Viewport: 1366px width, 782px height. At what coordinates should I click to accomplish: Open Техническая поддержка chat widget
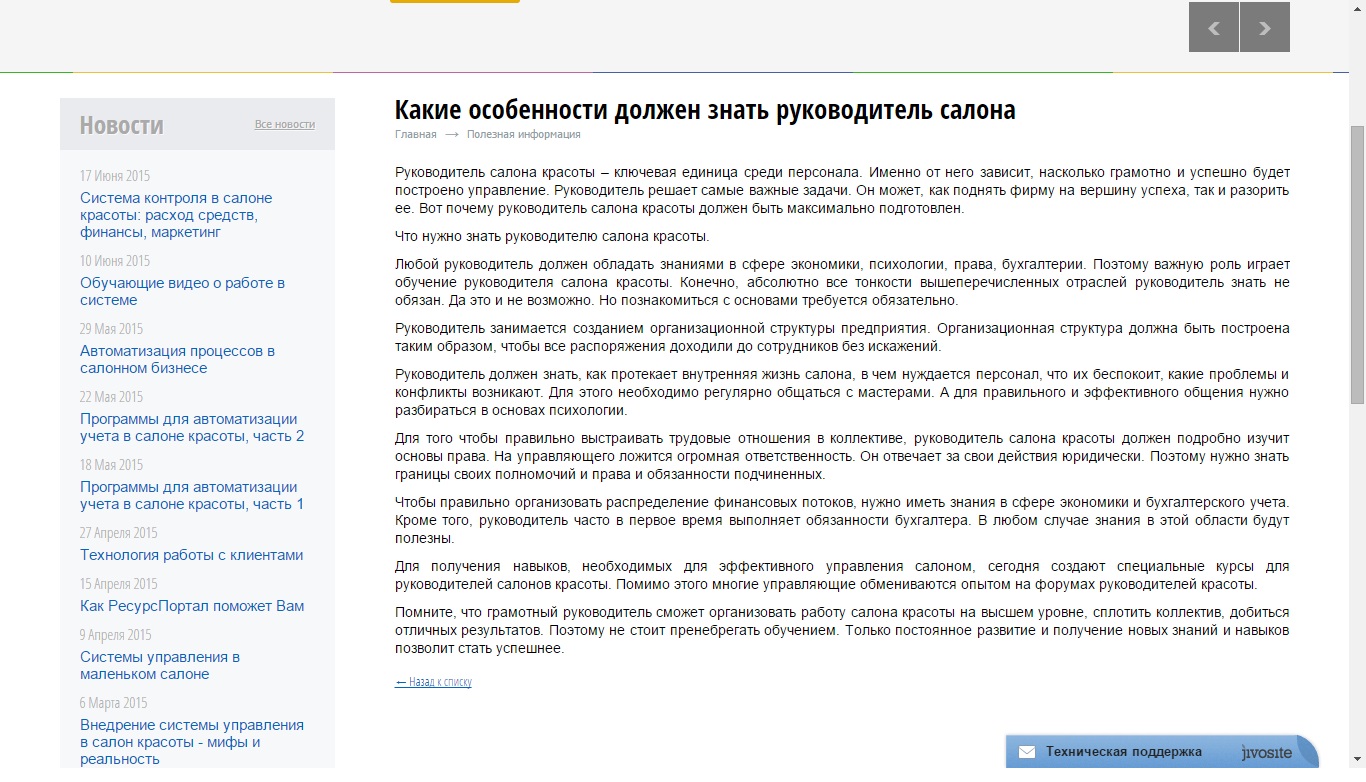pyautogui.click(x=1160, y=752)
